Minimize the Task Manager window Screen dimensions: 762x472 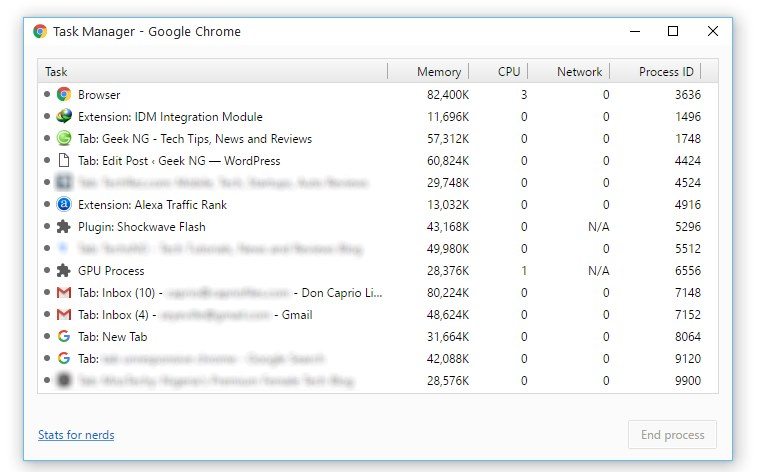pos(635,32)
